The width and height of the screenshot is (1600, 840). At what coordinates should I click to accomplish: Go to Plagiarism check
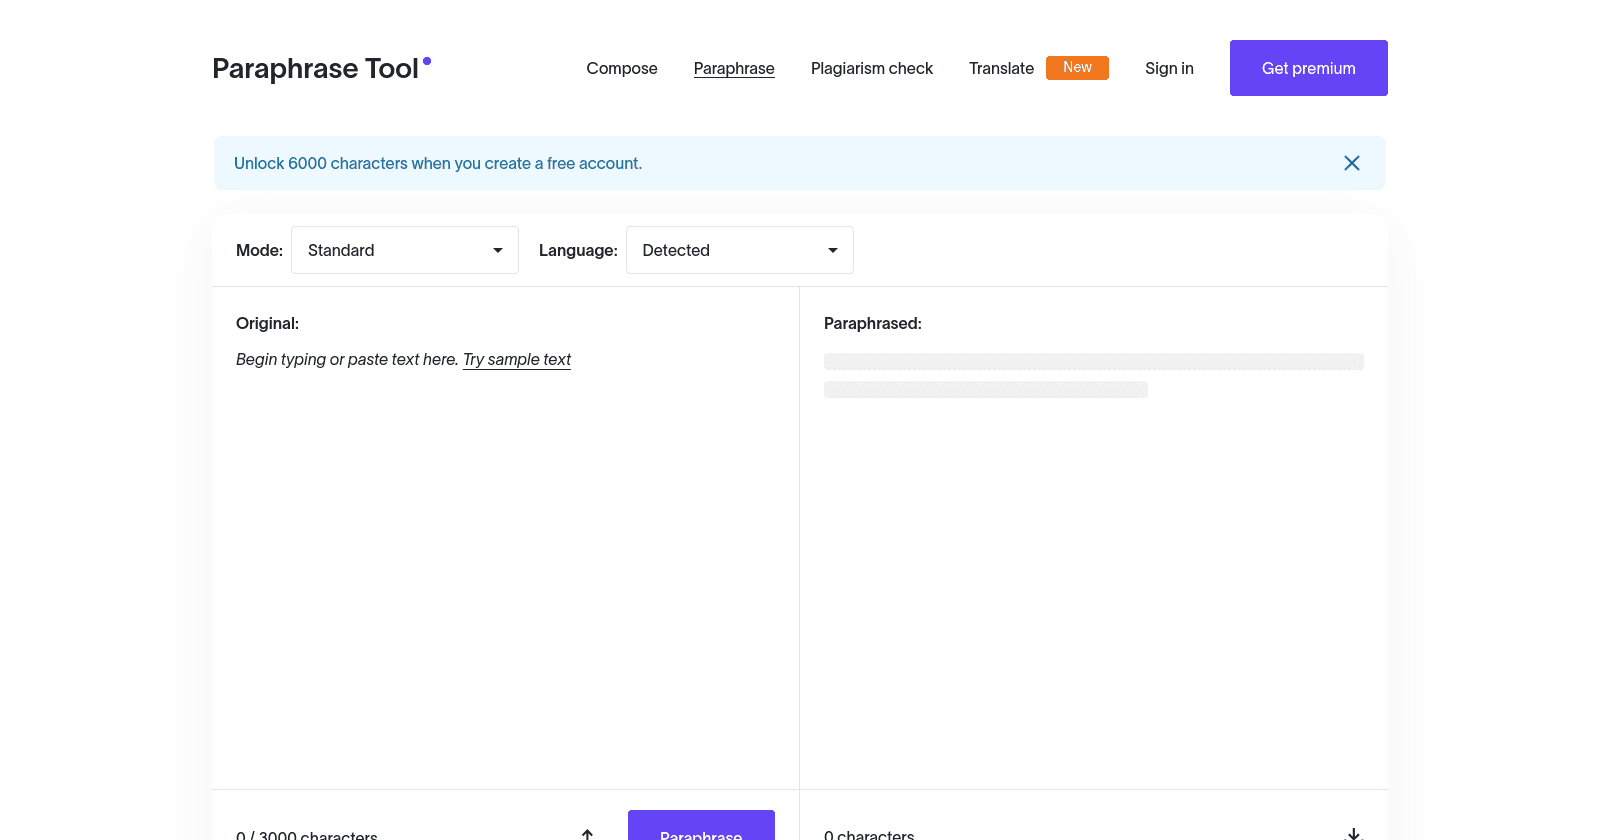872,68
